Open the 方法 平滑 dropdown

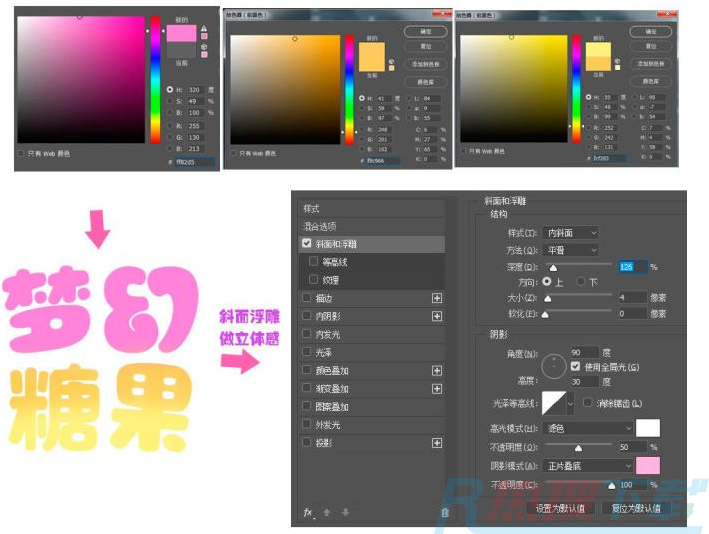573,250
